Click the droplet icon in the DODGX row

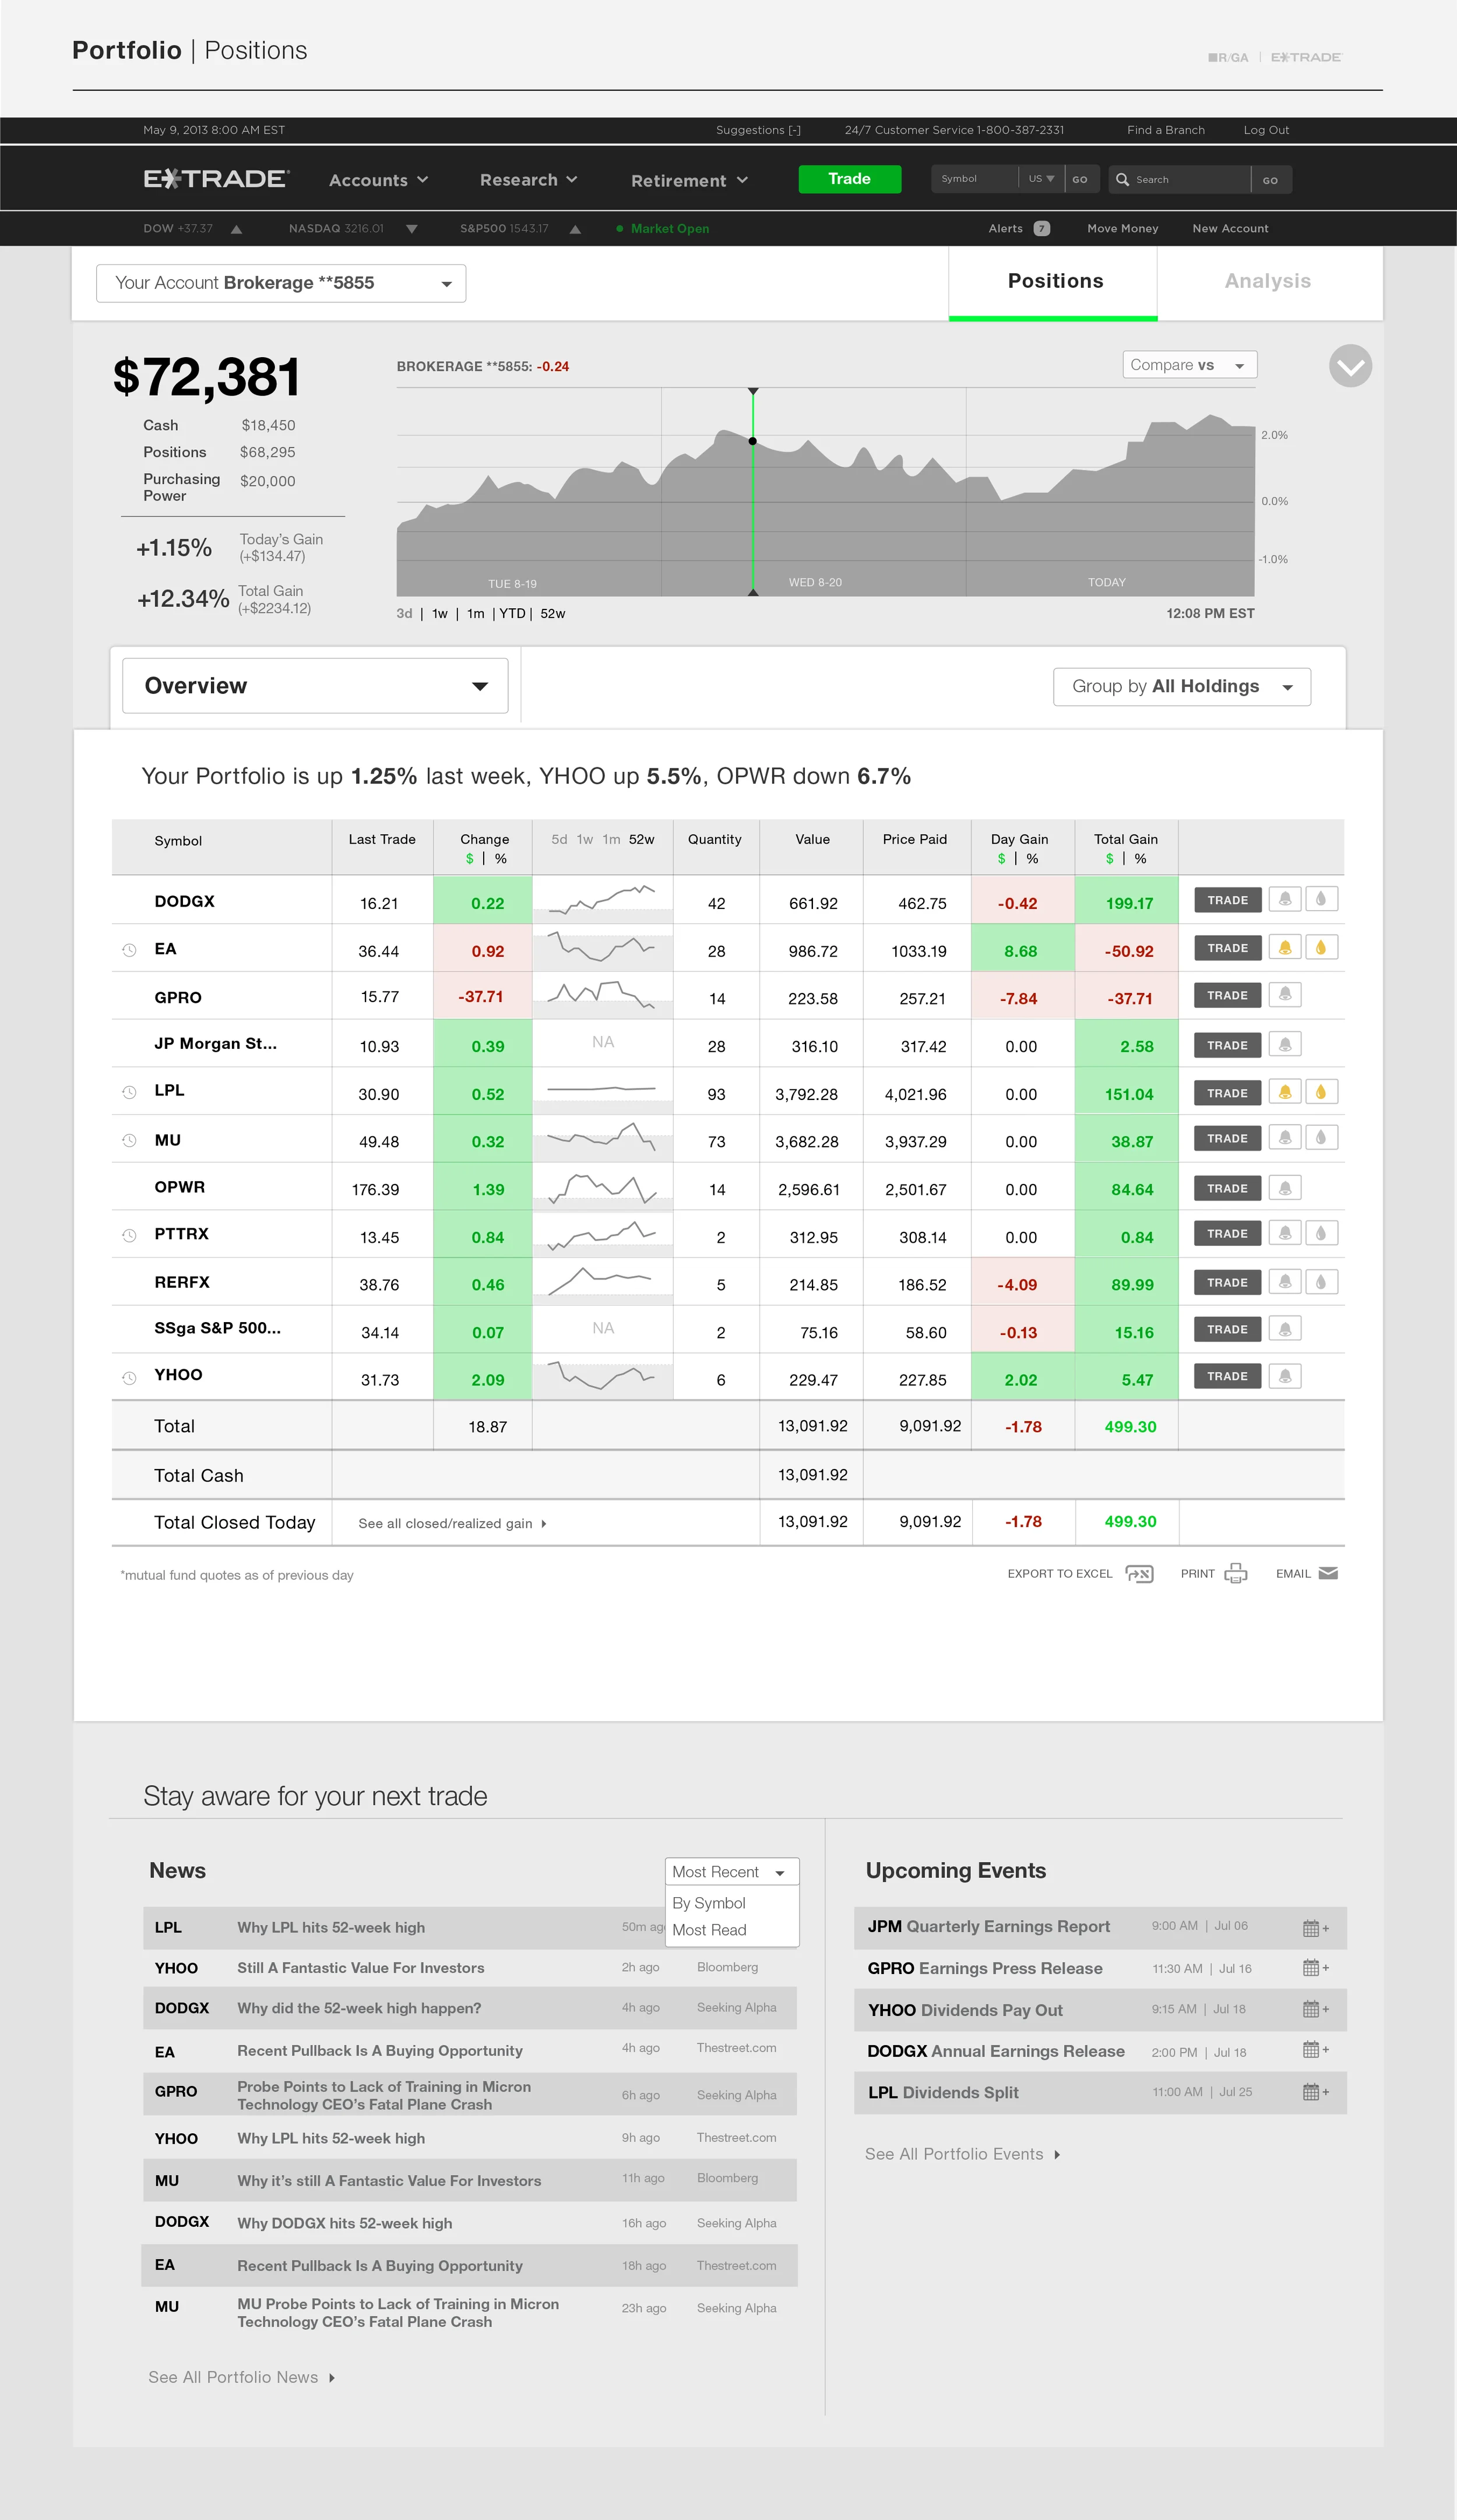click(x=1321, y=899)
